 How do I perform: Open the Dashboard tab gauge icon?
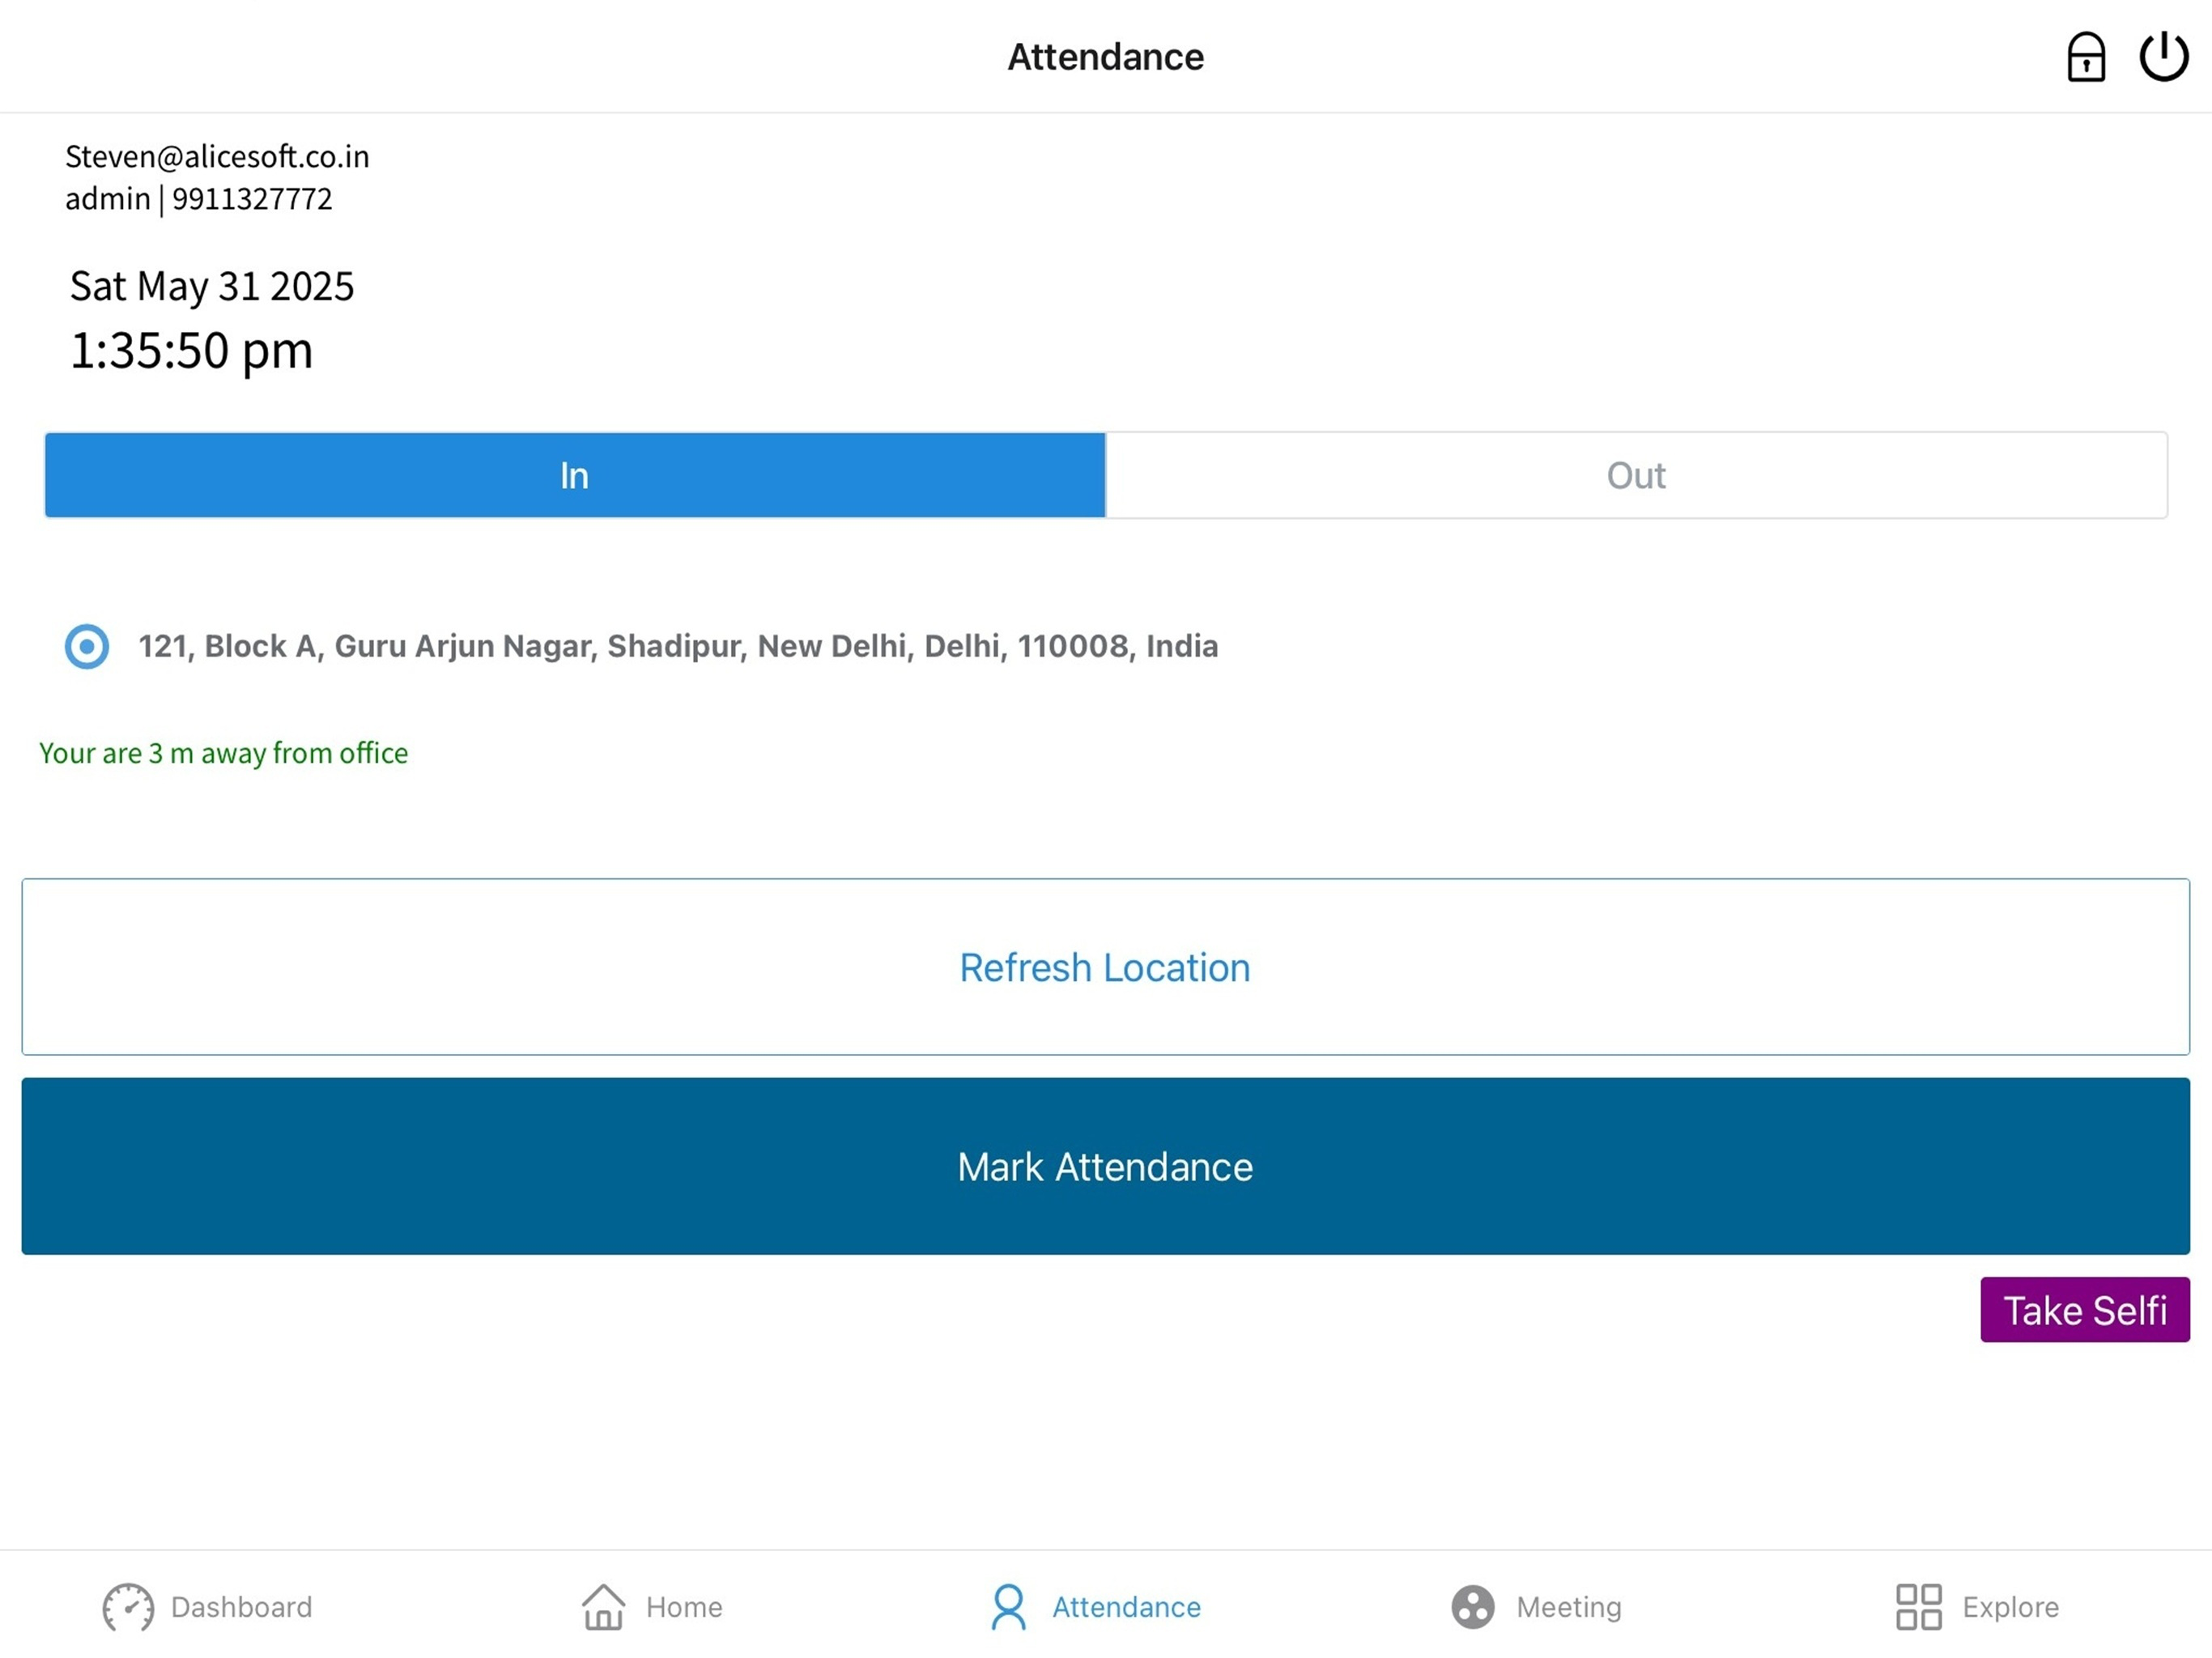click(128, 1607)
